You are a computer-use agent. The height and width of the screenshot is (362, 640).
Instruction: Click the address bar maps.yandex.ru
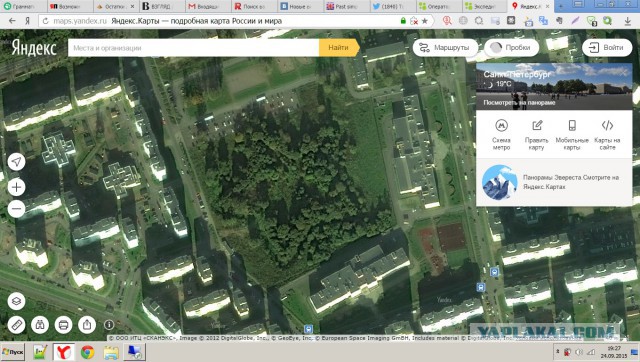(80, 21)
